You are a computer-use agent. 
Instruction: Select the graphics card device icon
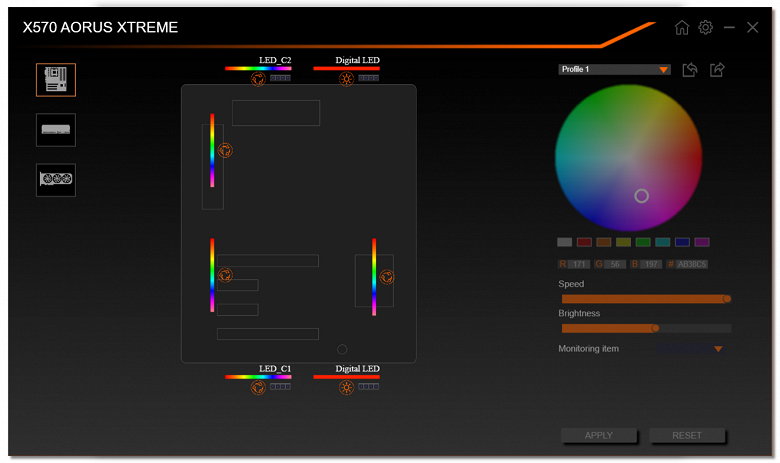tap(56, 180)
